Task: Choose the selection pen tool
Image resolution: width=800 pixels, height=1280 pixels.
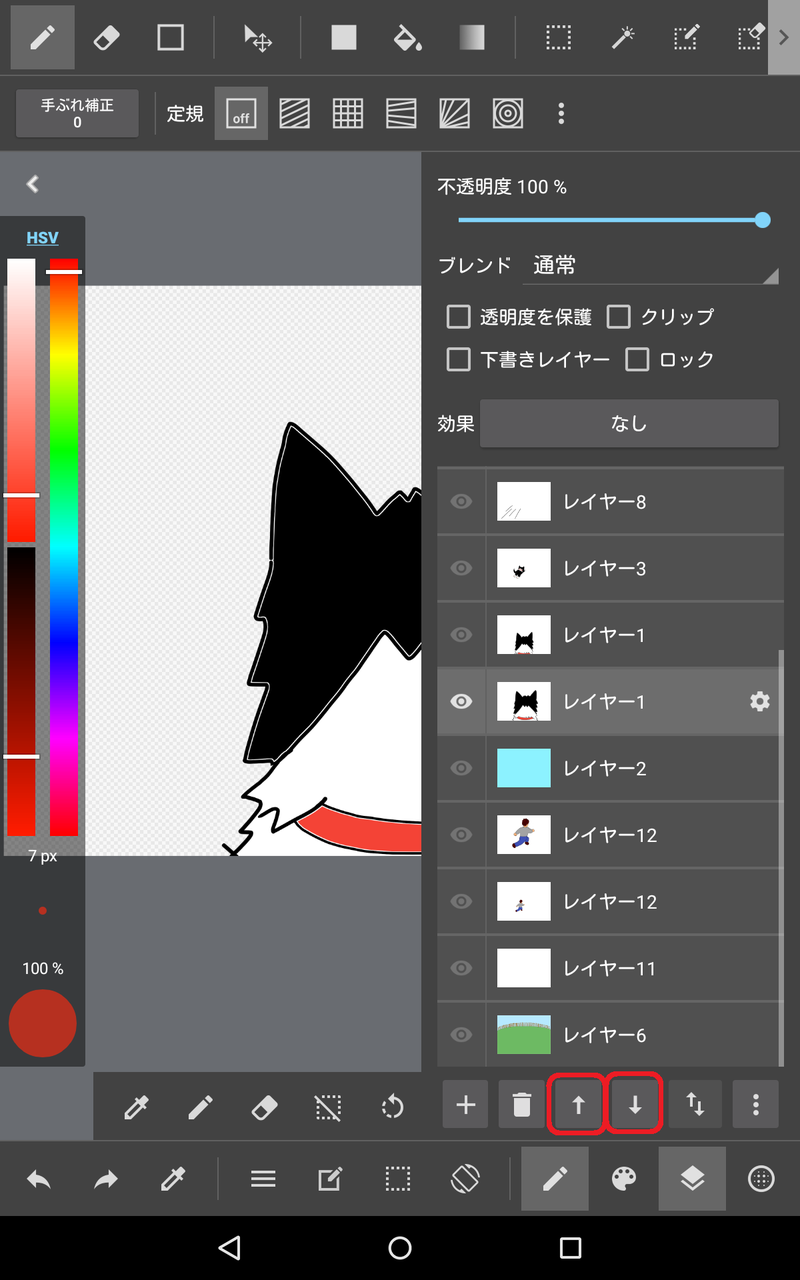Action: tap(686, 38)
